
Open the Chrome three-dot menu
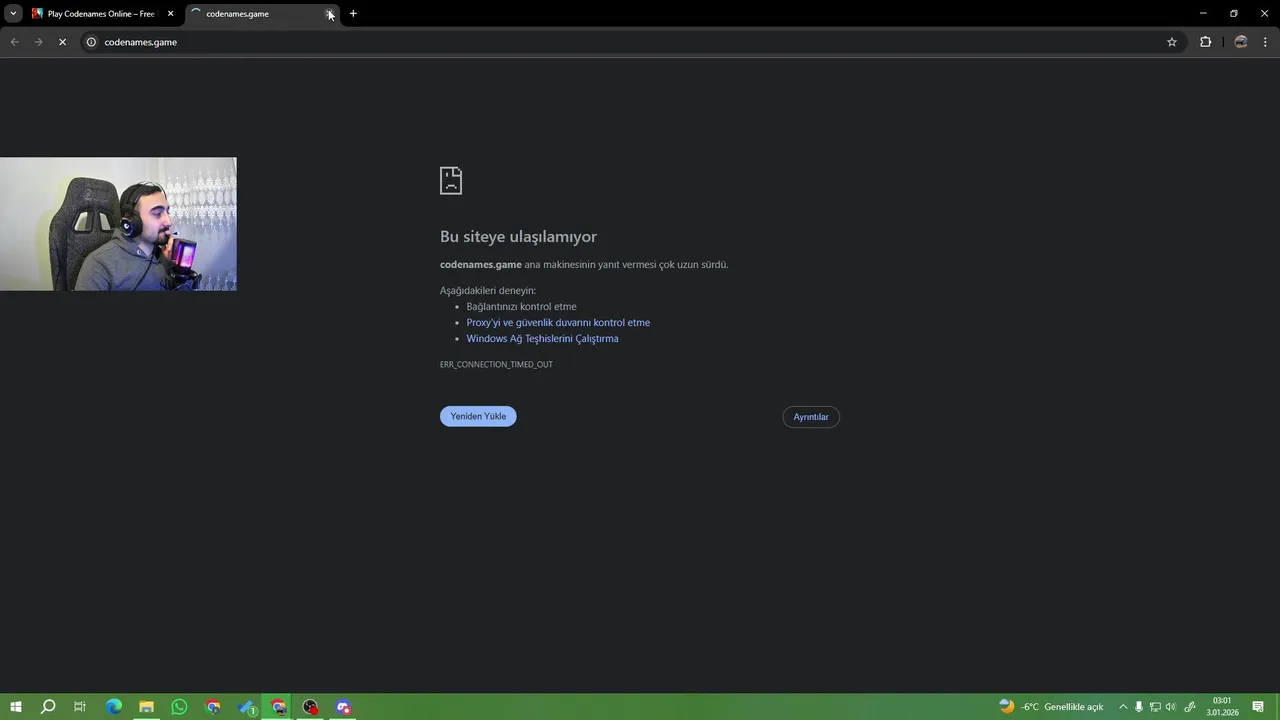[x=1266, y=42]
